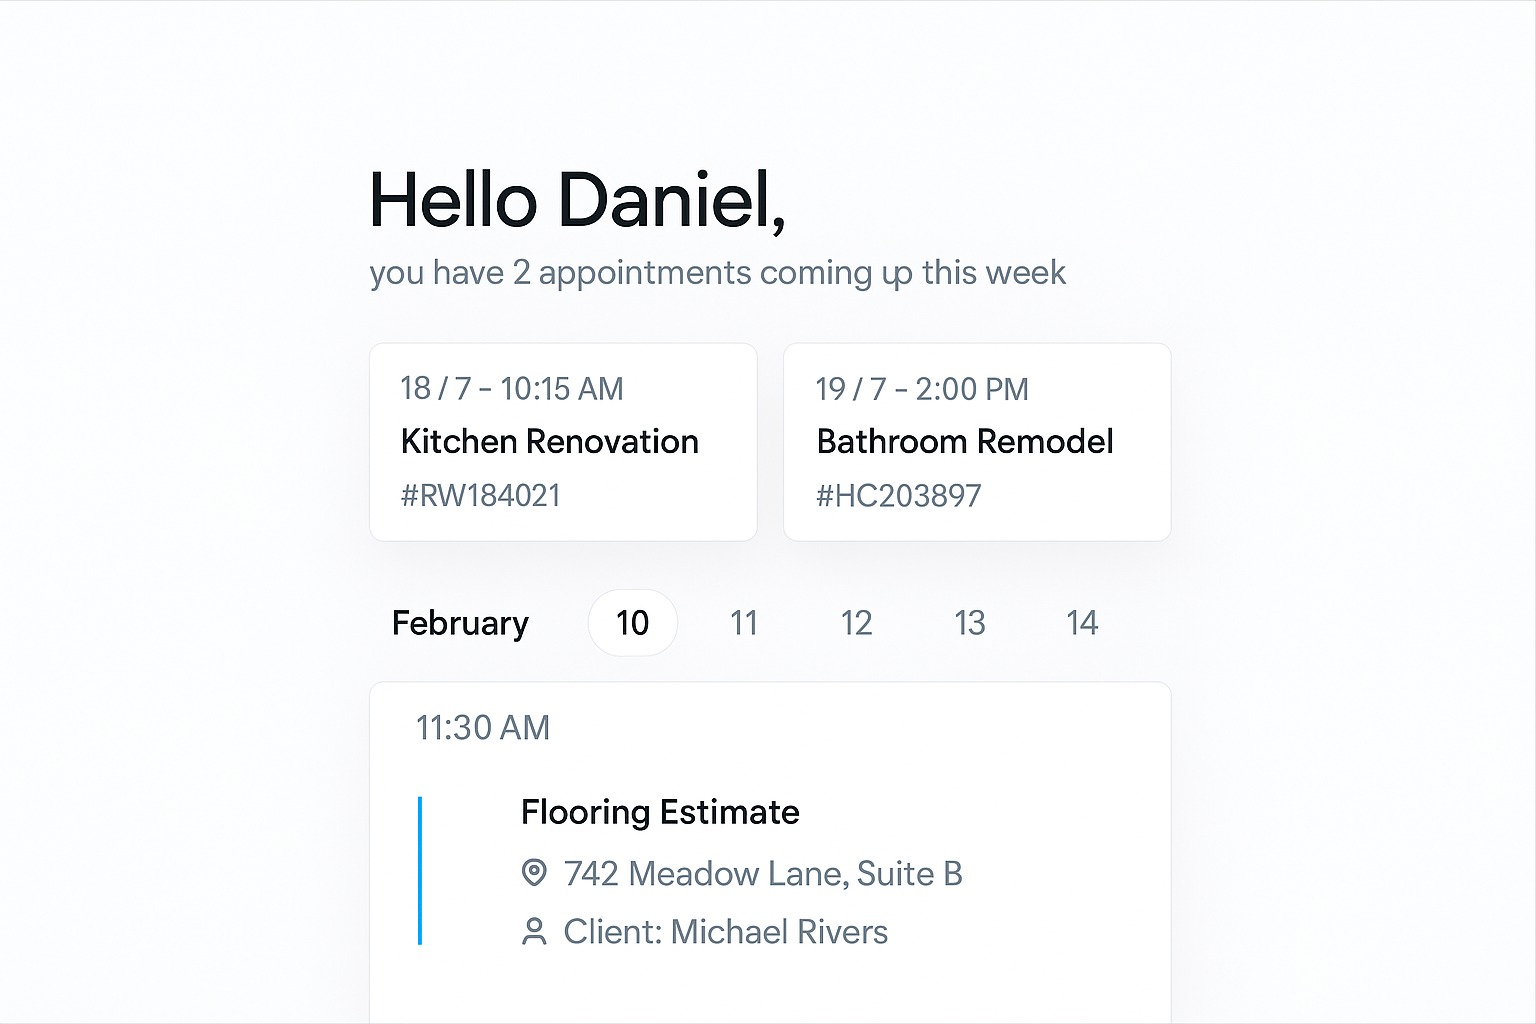Image resolution: width=1536 pixels, height=1024 pixels.
Task: Go to date 13
Action: pos(969,623)
